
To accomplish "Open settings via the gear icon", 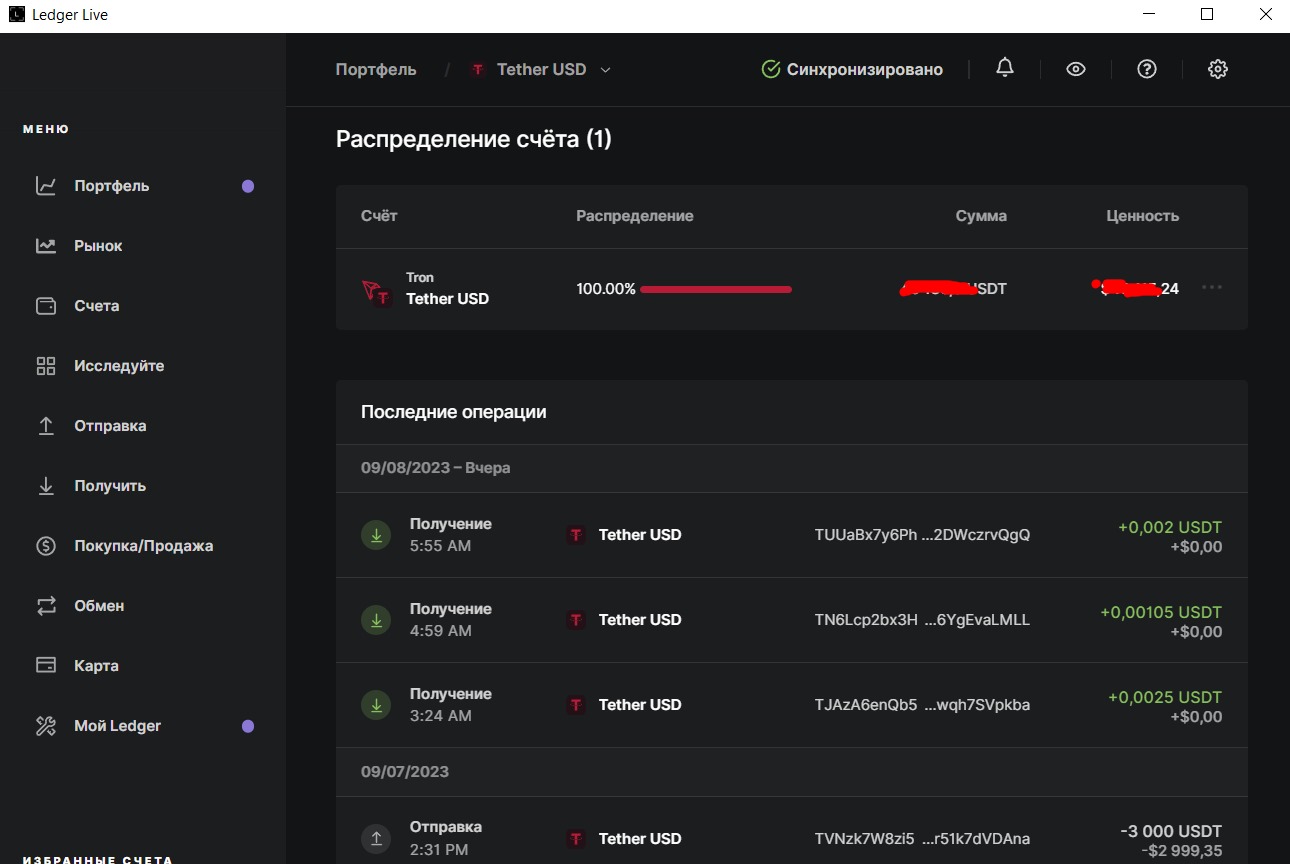I will click(x=1218, y=69).
